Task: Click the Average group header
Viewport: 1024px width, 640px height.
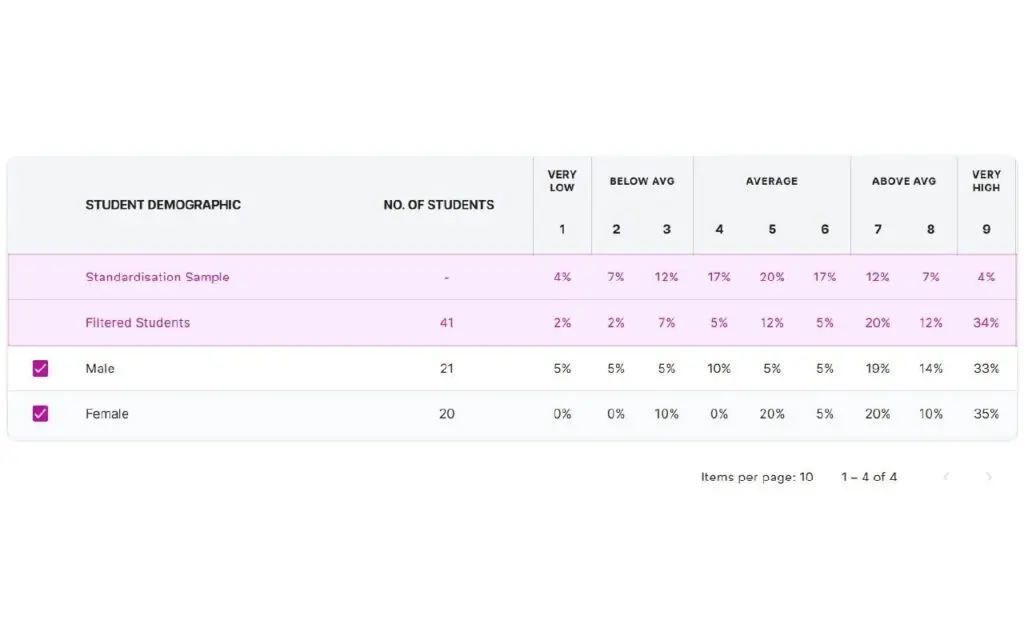Action: pos(771,181)
